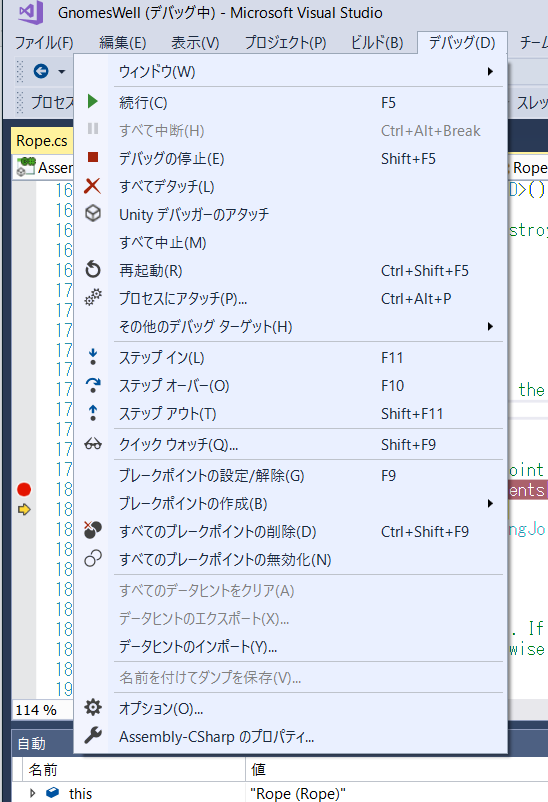Image resolution: width=548 pixels, height=802 pixels.
Task: Select 続行(C) from the Debug menu
Action: (x=291, y=102)
